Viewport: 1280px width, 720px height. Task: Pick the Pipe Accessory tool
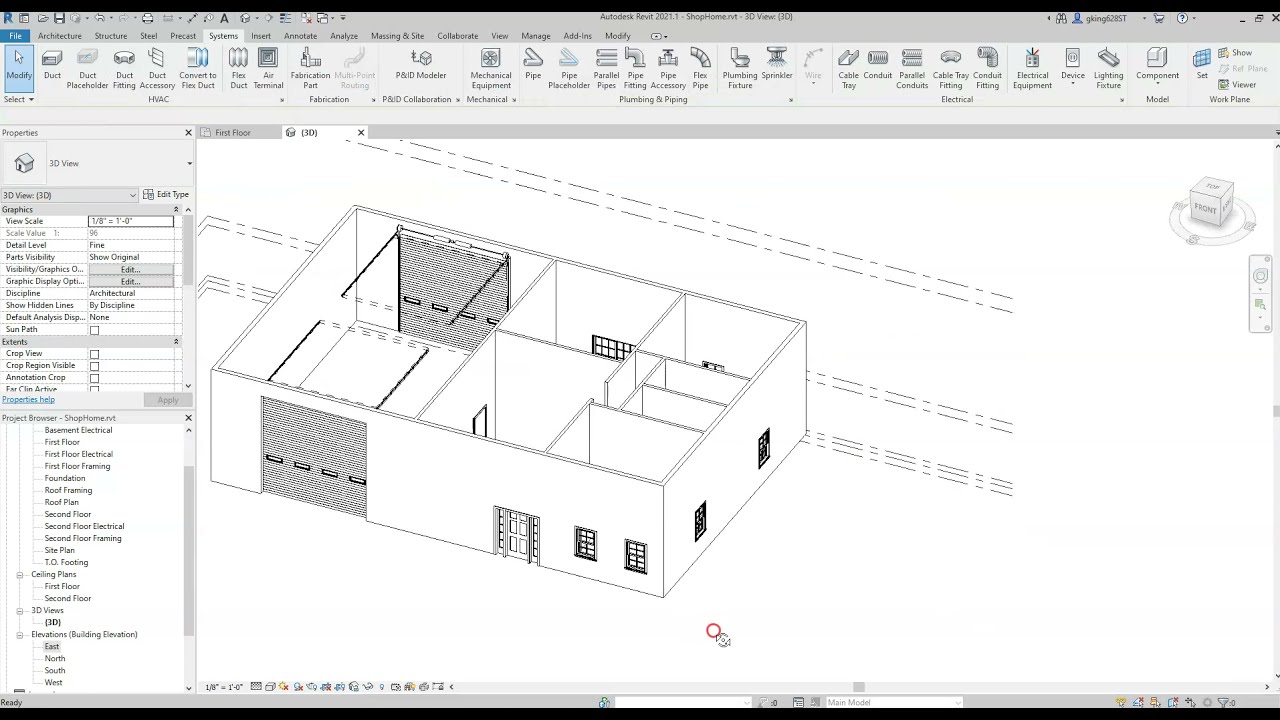(668, 68)
